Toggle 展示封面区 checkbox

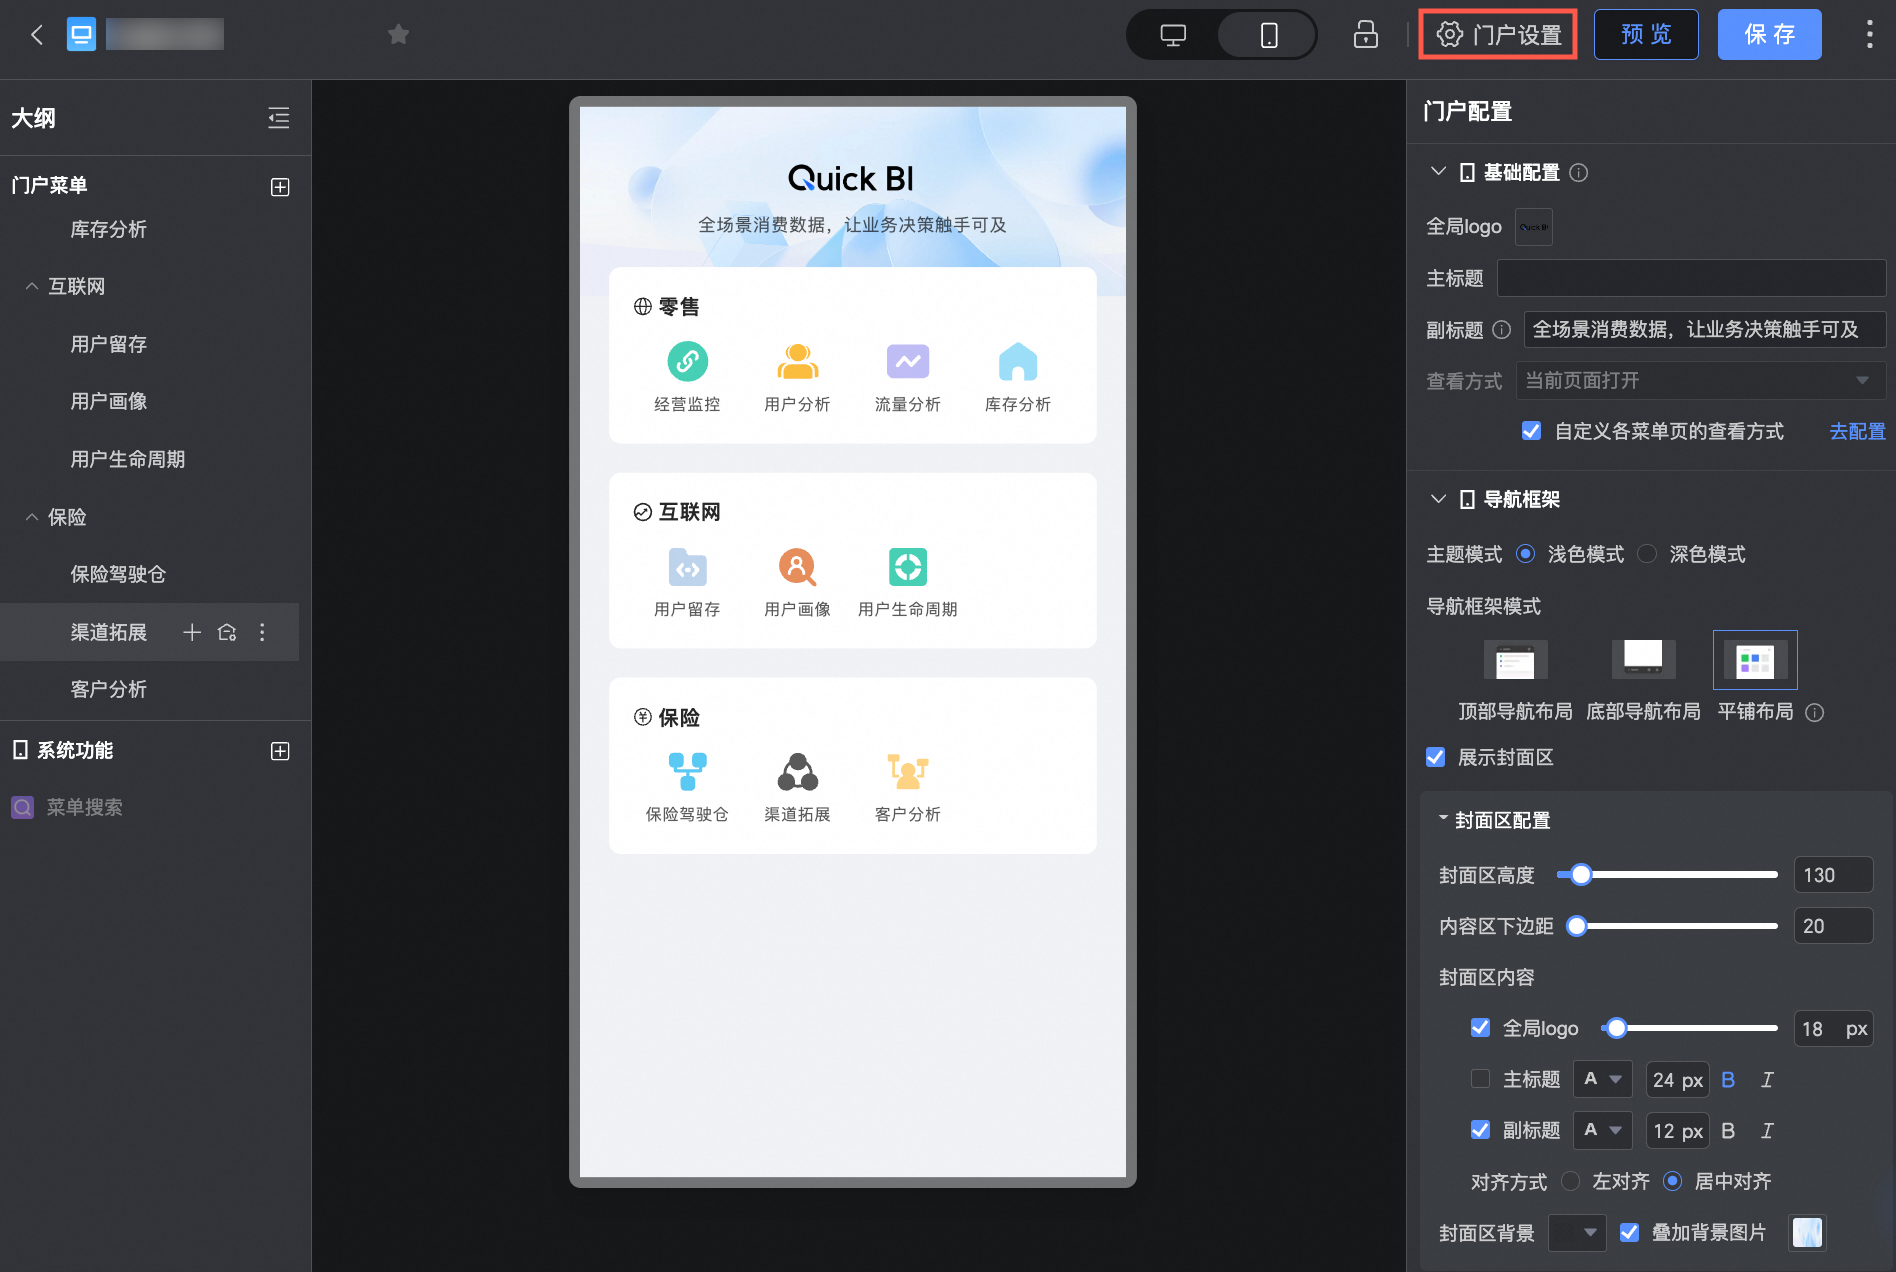(x=1436, y=757)
